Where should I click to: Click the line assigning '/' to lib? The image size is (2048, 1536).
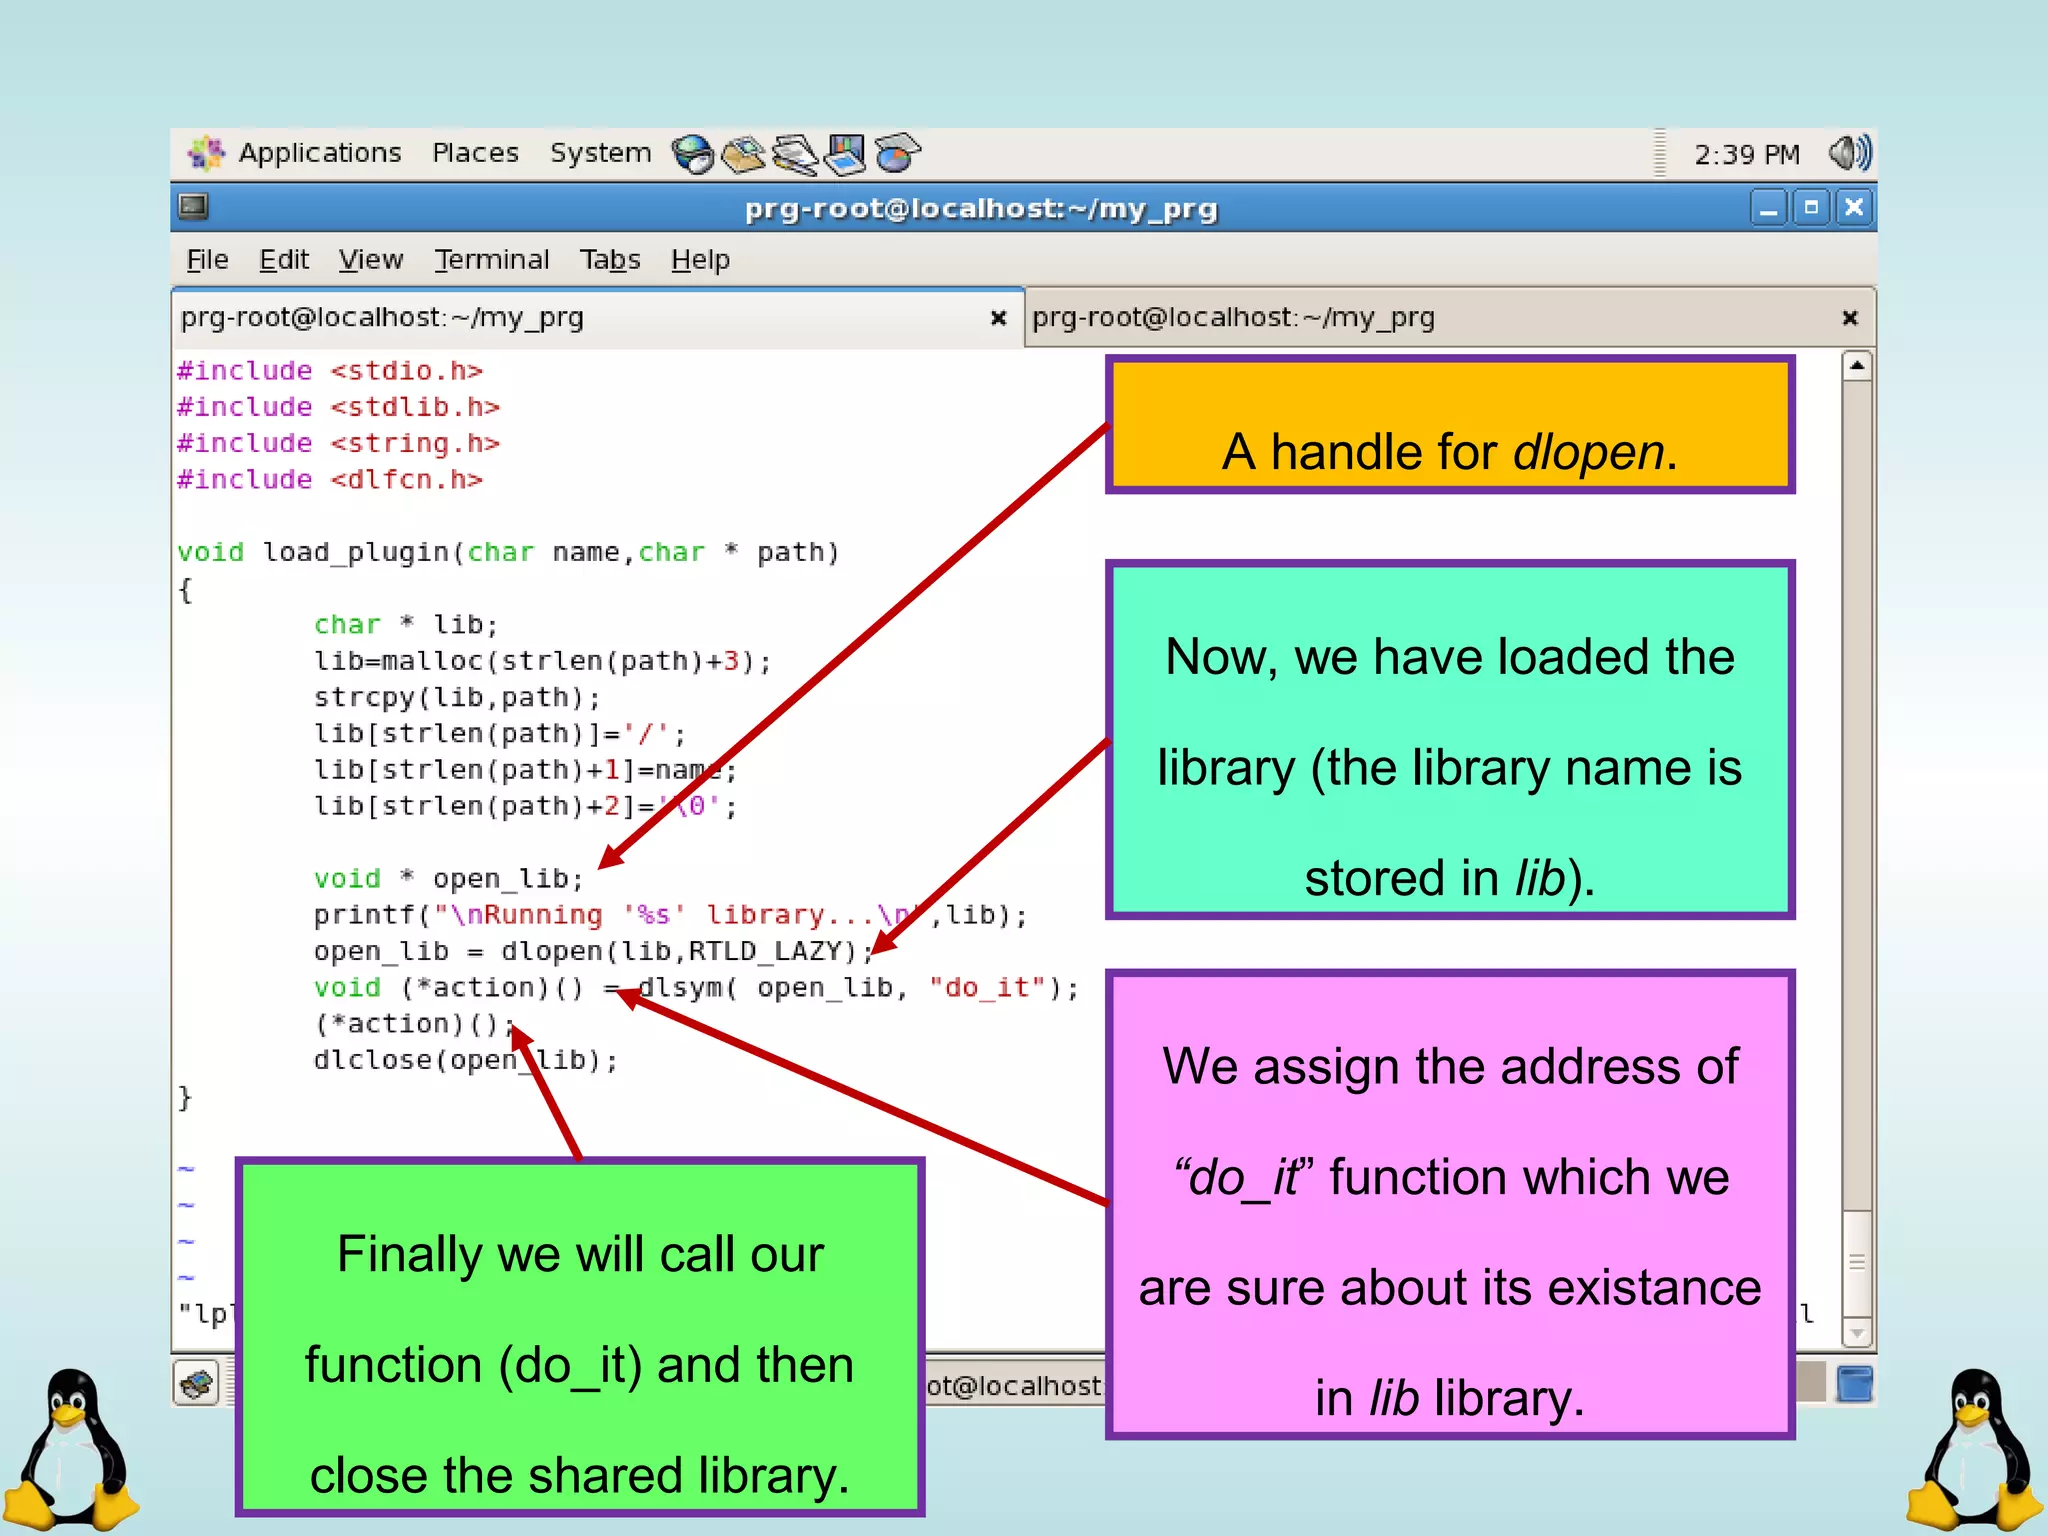(500, 734)
